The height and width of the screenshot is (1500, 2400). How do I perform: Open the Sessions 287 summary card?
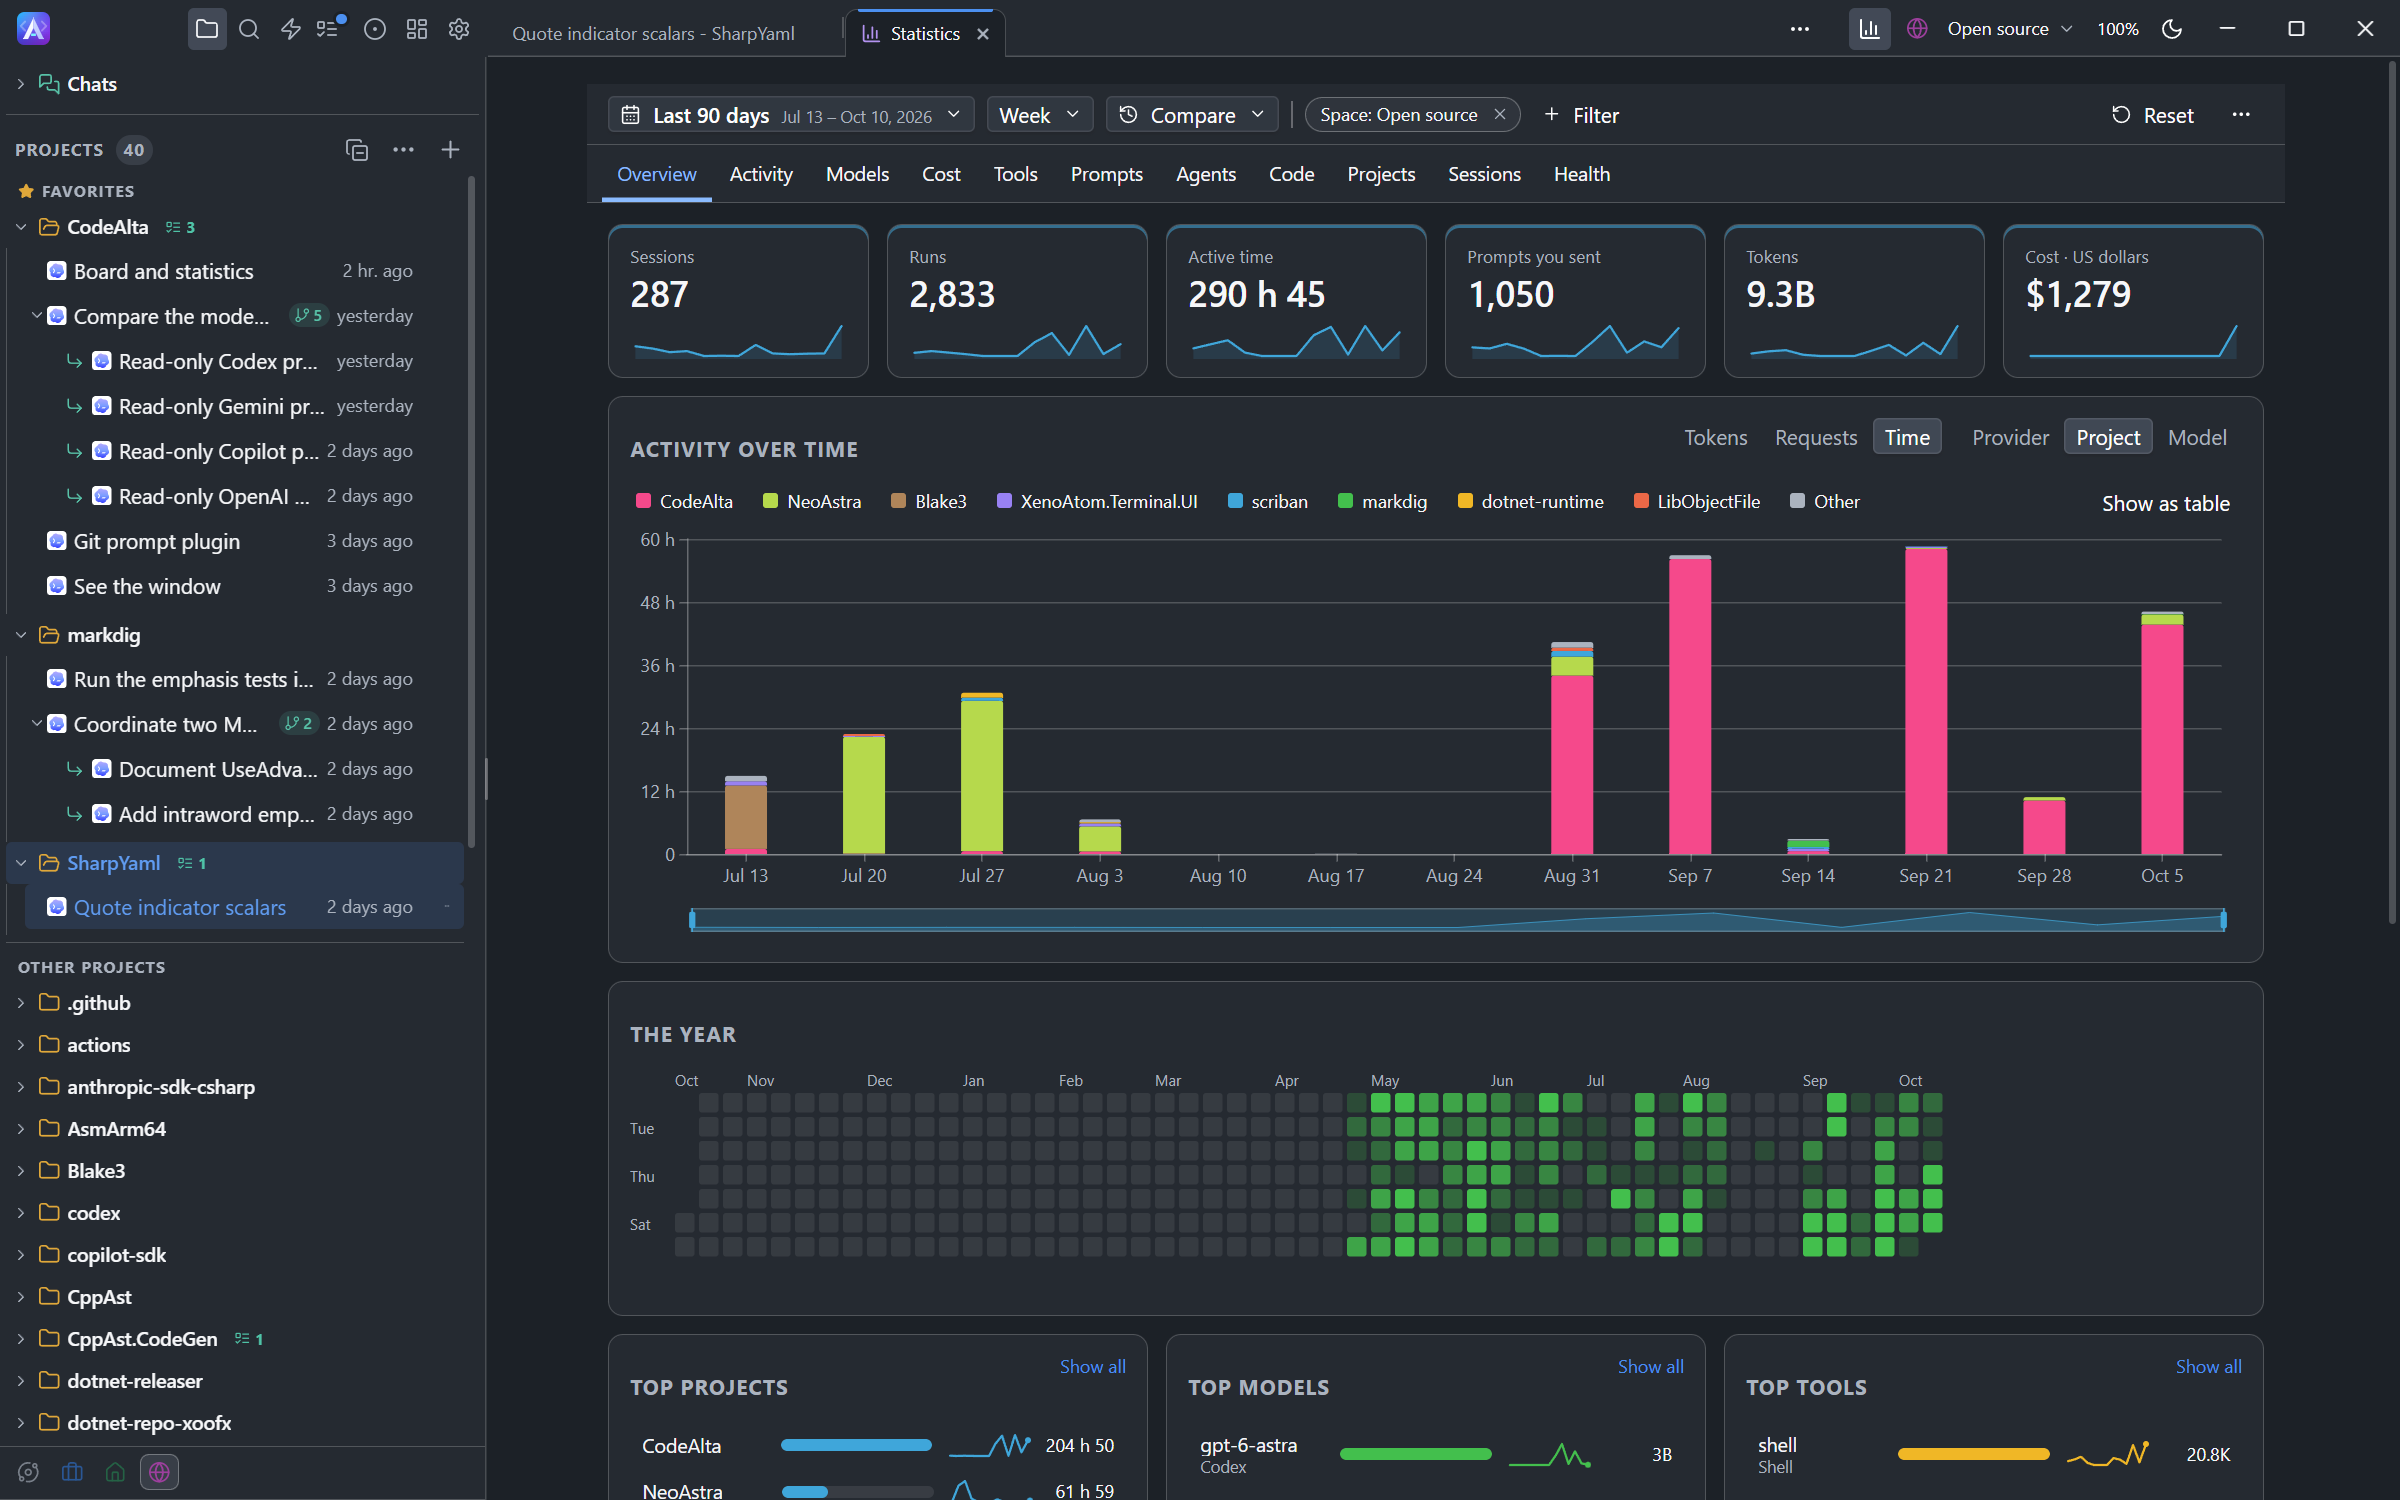(x=738, y=301)
